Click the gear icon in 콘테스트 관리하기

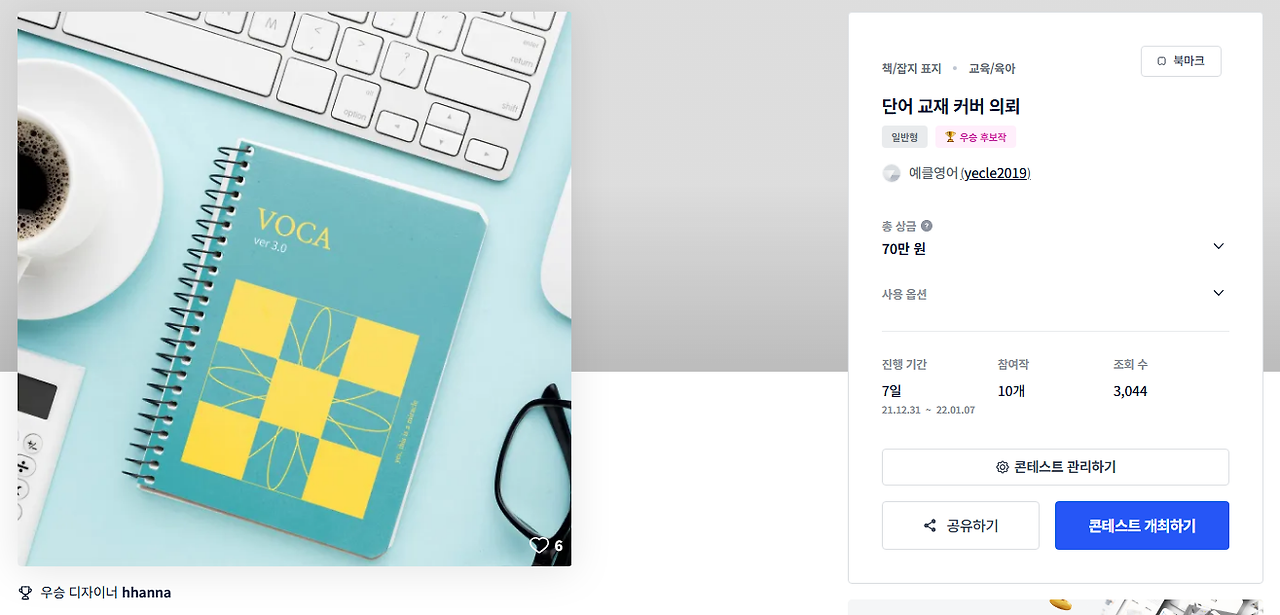pos(1002,467)
